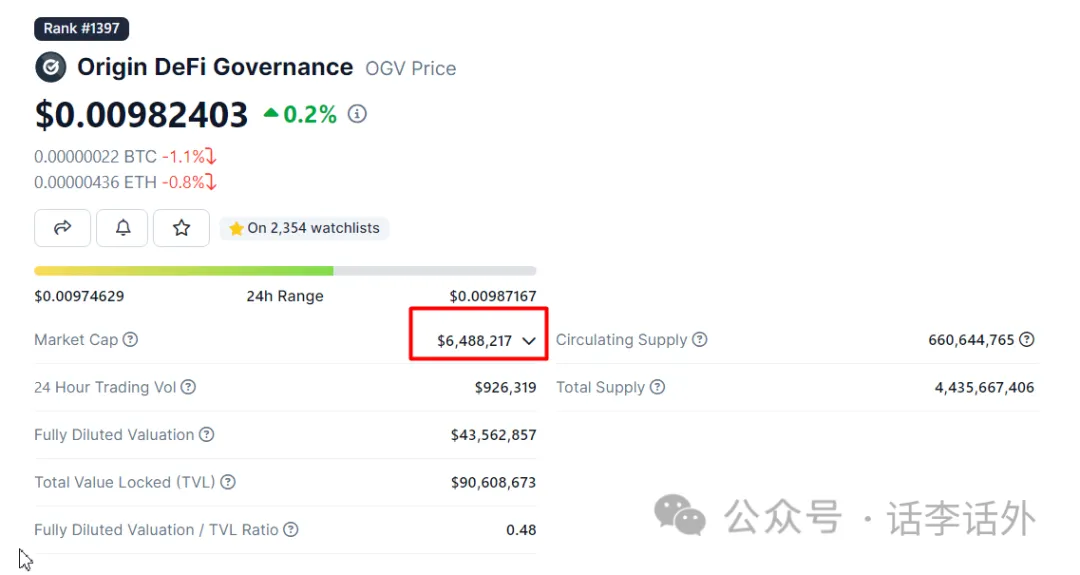The image size is (1080, 575).
Task: Open FDV / TVL Ratio help icon
Action: click(x=291, y=530)
